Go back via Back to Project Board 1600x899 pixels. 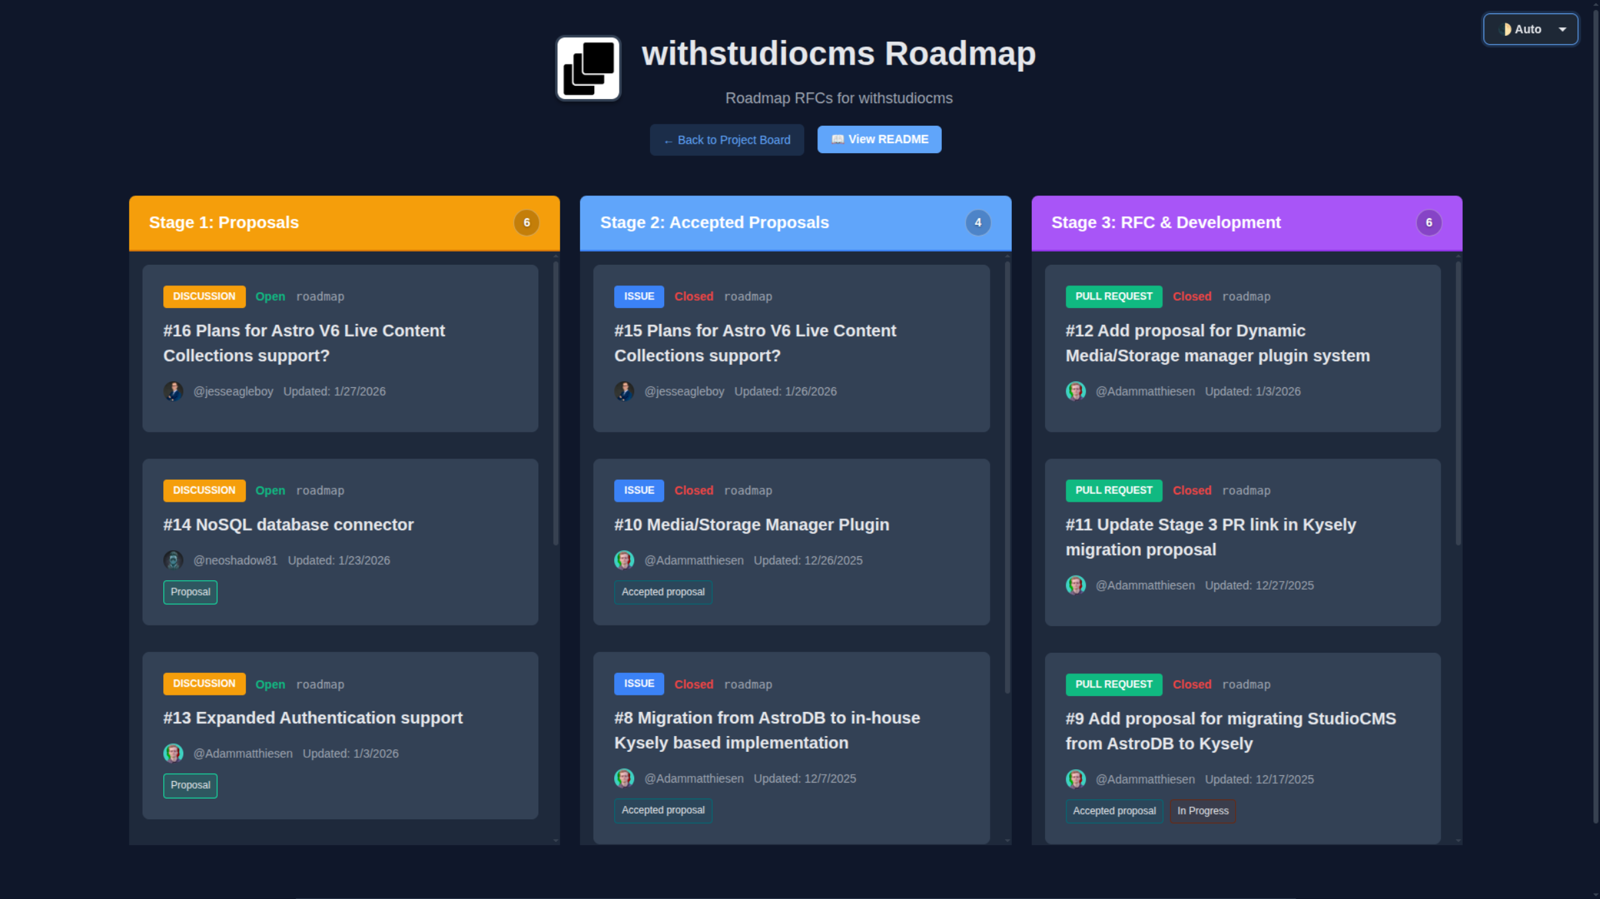tap(727, 140)
